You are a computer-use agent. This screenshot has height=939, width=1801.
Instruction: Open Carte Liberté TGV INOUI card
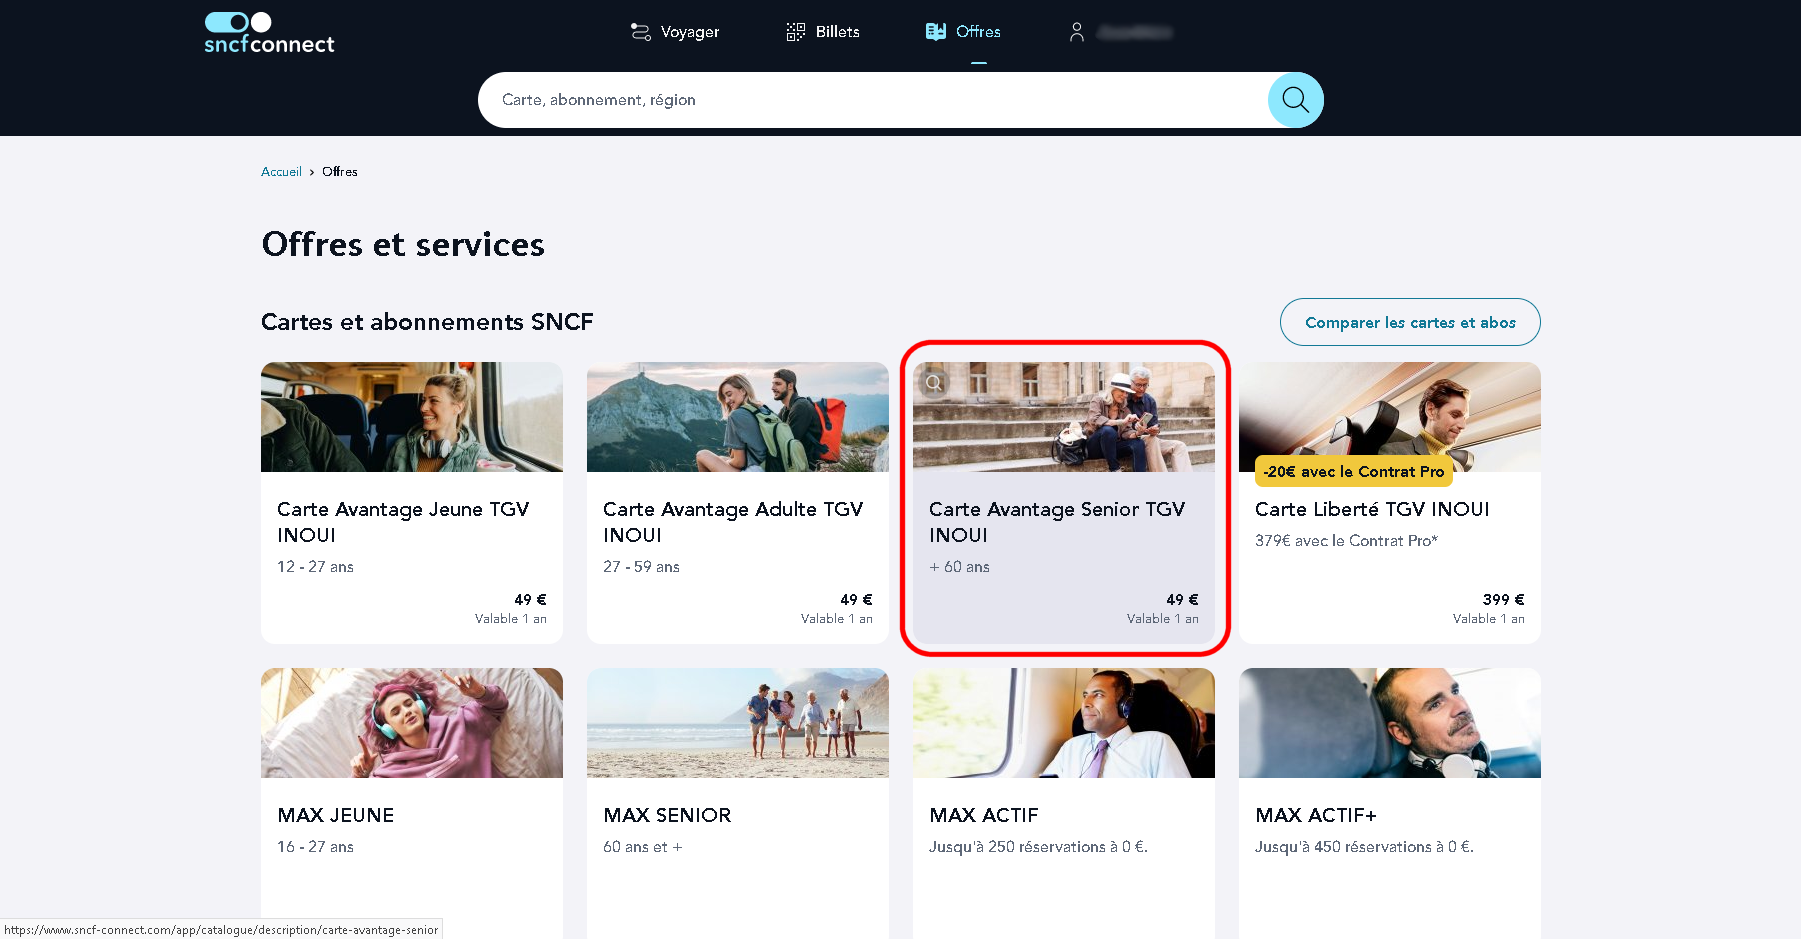1390,503
